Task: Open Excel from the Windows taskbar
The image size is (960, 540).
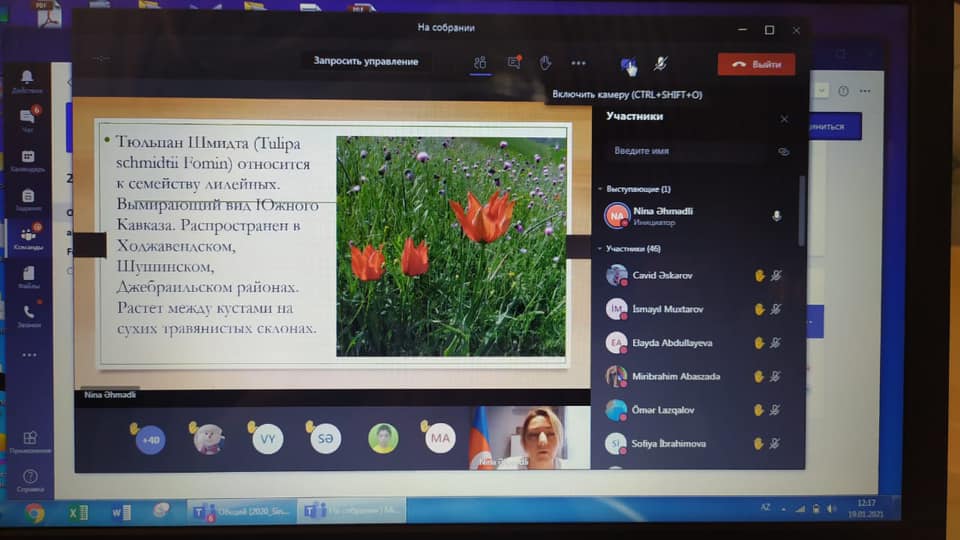Action: [78, 512]
